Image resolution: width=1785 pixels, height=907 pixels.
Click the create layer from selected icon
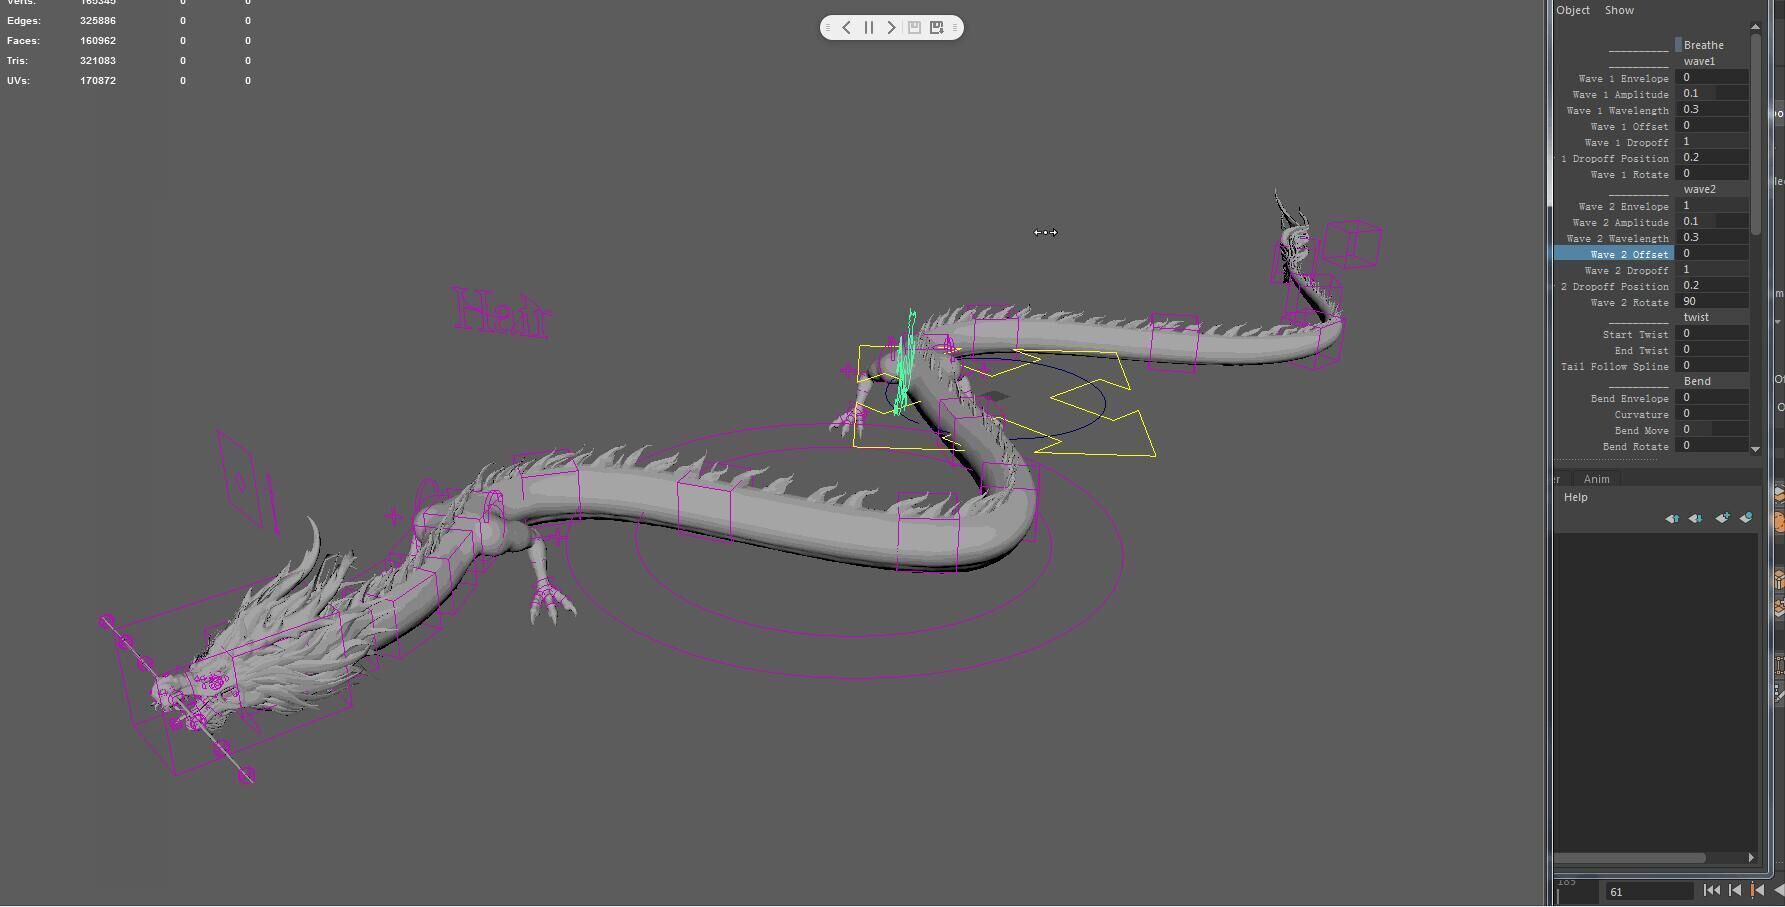1746,518
